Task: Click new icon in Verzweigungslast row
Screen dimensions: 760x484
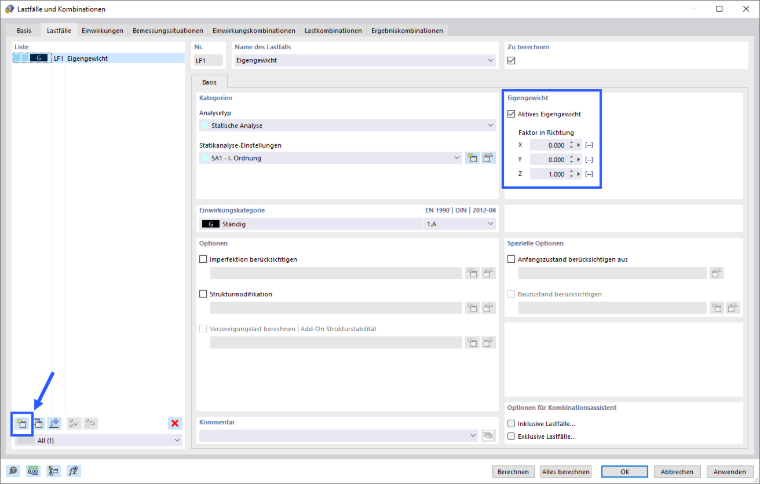Action: point(472,343)
